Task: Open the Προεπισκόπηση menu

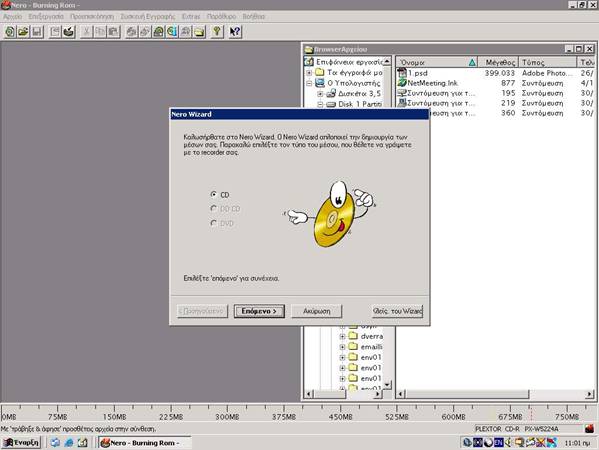Action: pos(92,16)
